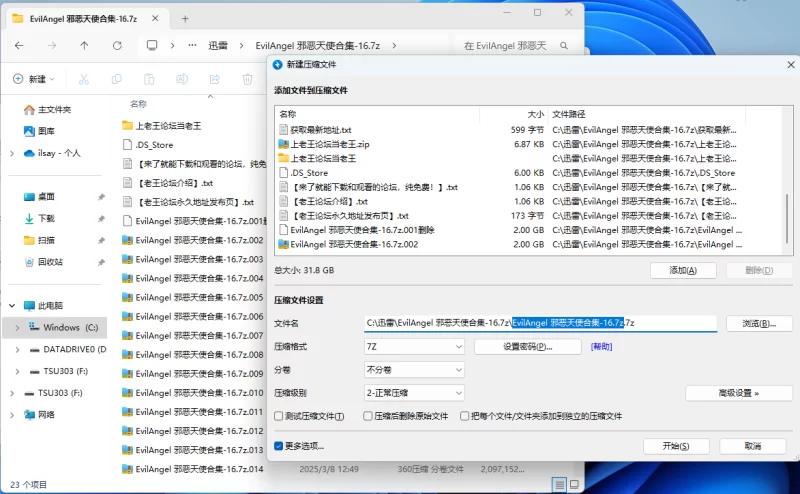Image resolution: width=800 pixels, height=494 pixels.
Task: Click the search magnifier icon in Explorer
Action: 564,45
